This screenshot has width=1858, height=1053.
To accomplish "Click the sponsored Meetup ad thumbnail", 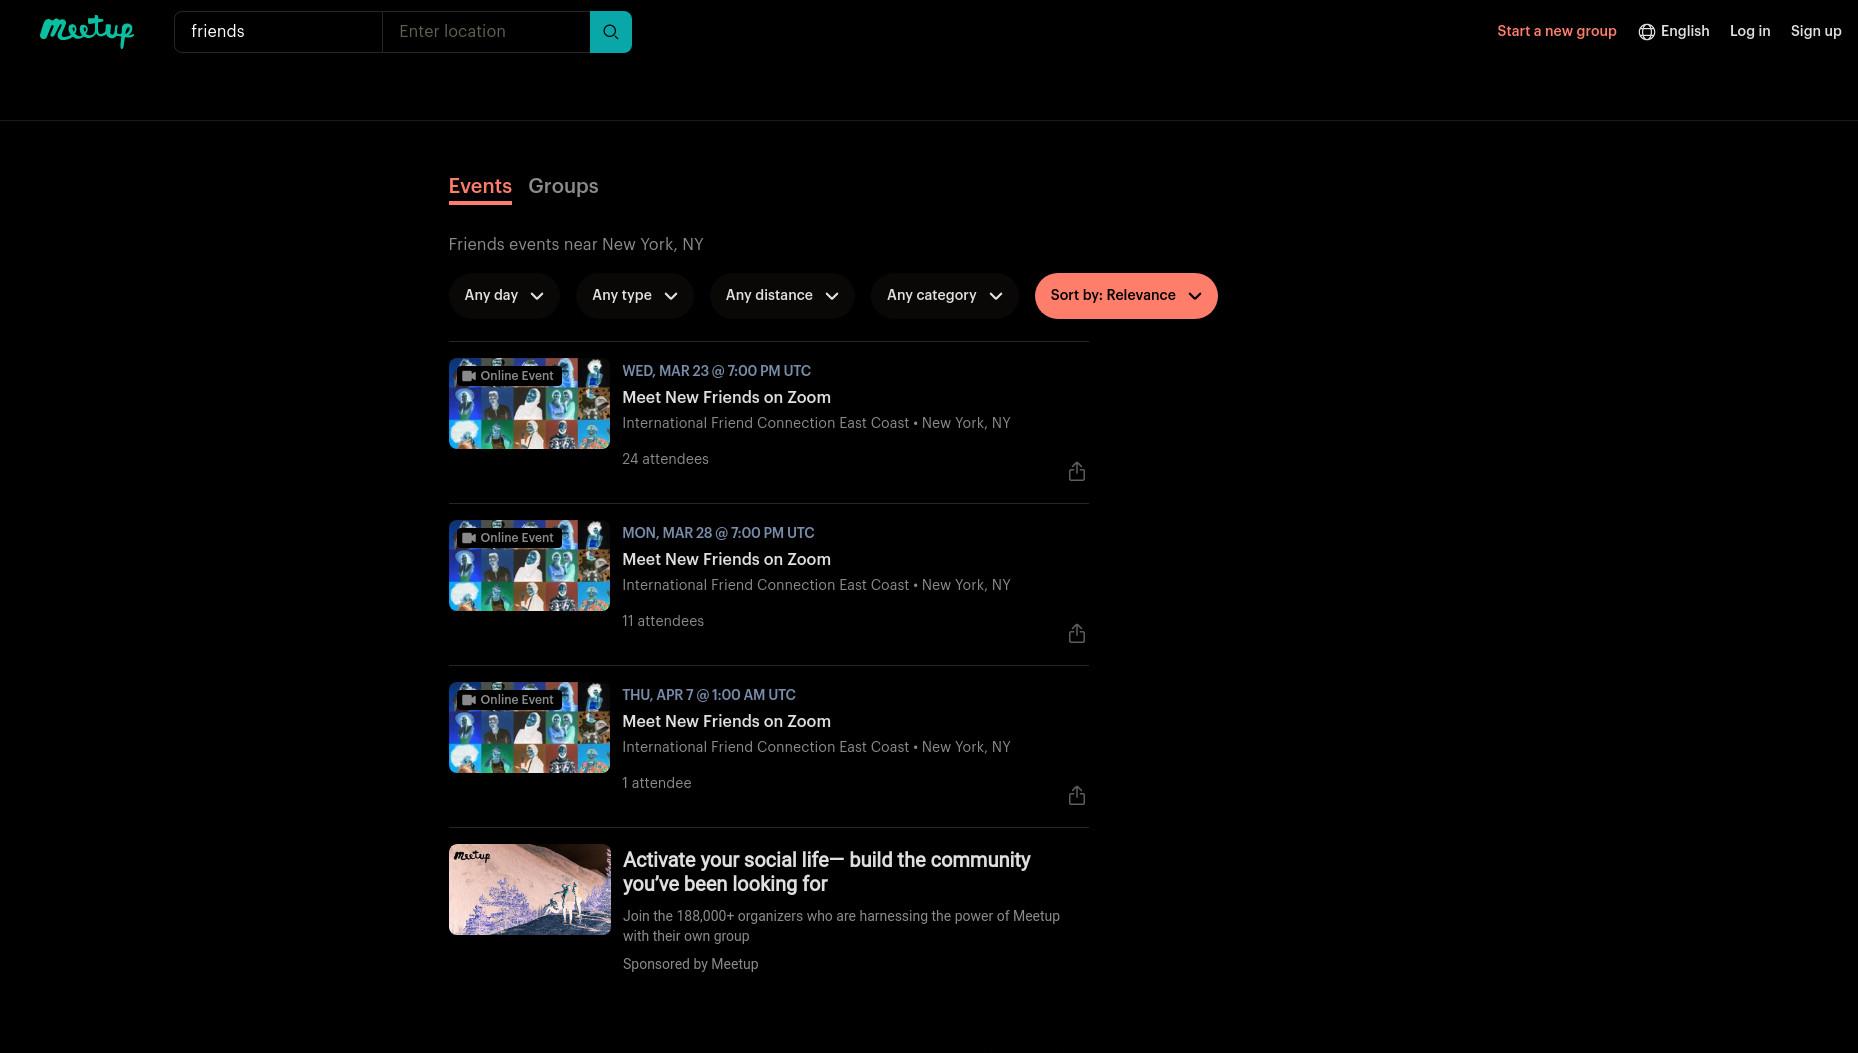I will (x=529, y=889).
